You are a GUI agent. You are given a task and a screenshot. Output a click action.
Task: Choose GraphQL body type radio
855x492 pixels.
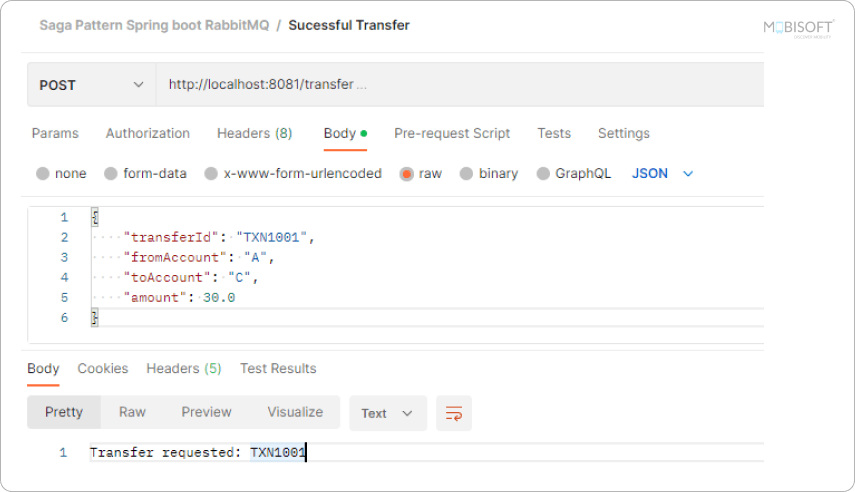[x=543, y=173]
